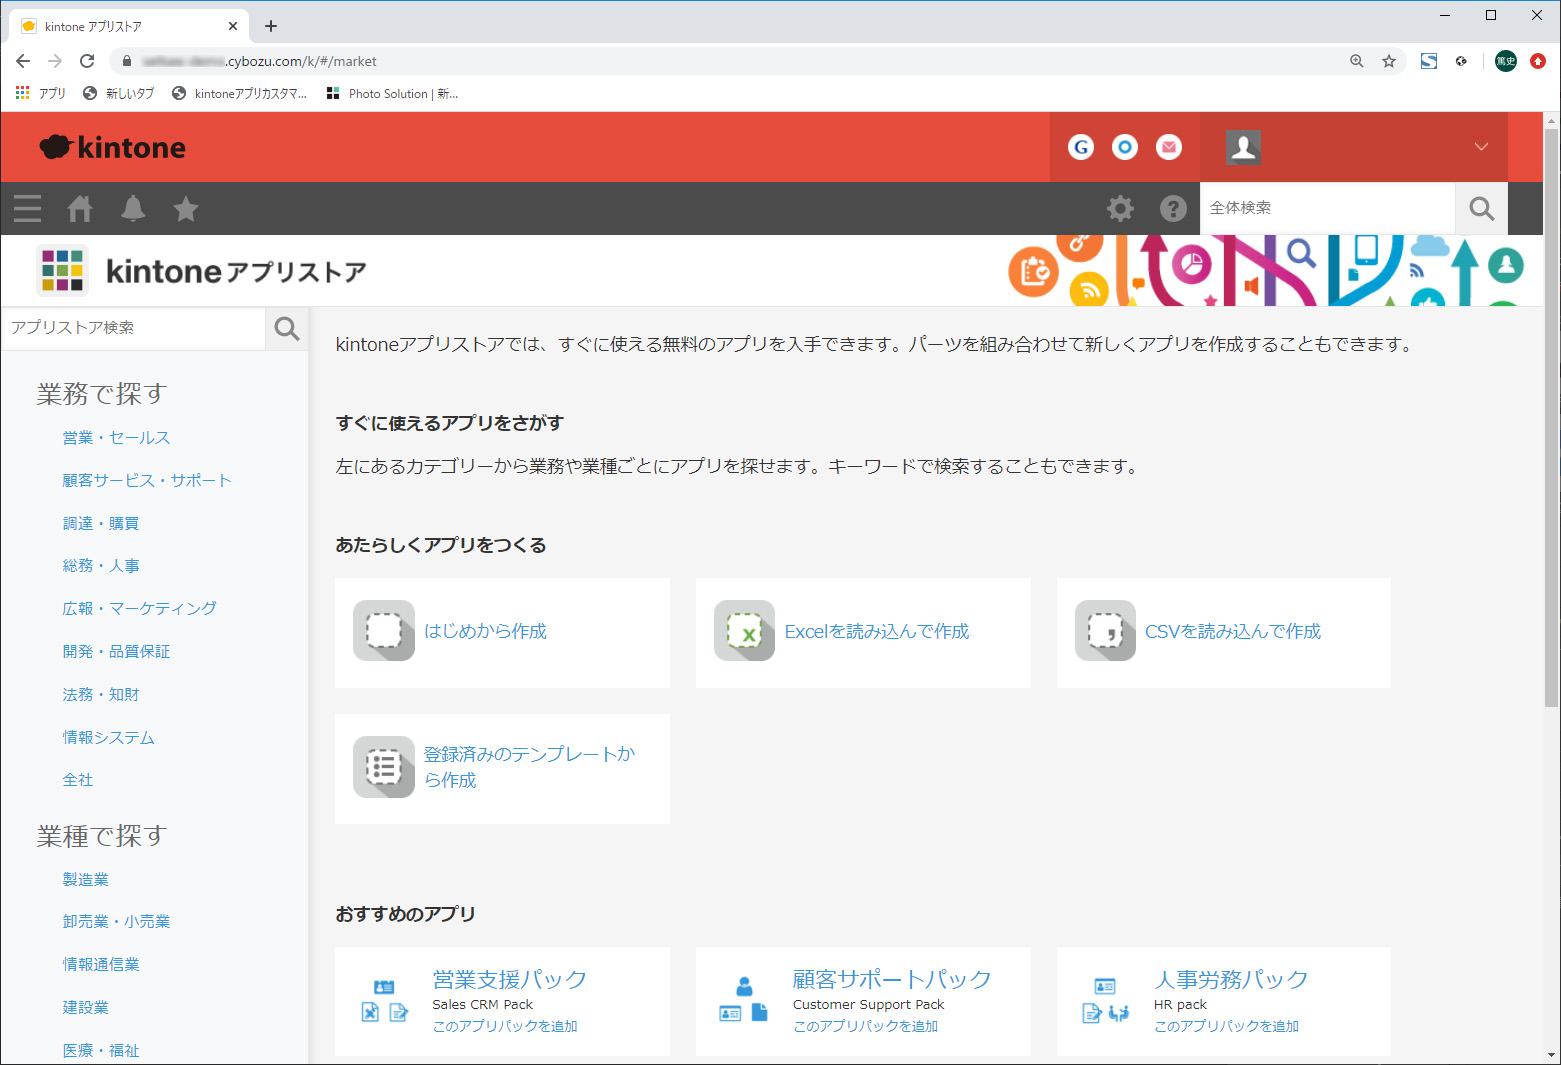Click CSVを読み込んで作成 link
1561x1065 pixels.
(1233, 631)
